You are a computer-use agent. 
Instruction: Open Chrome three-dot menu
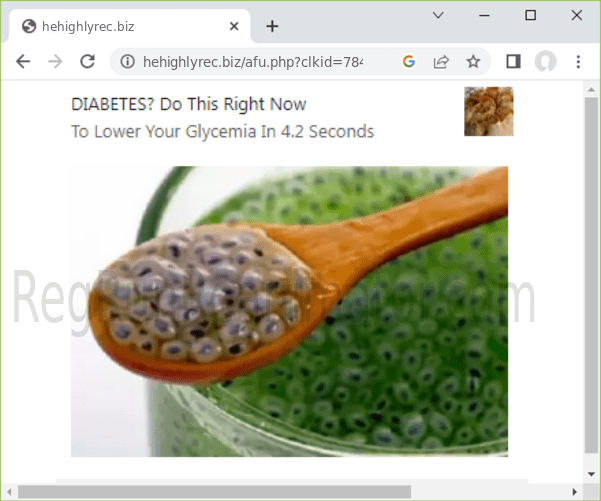(578, 61)
